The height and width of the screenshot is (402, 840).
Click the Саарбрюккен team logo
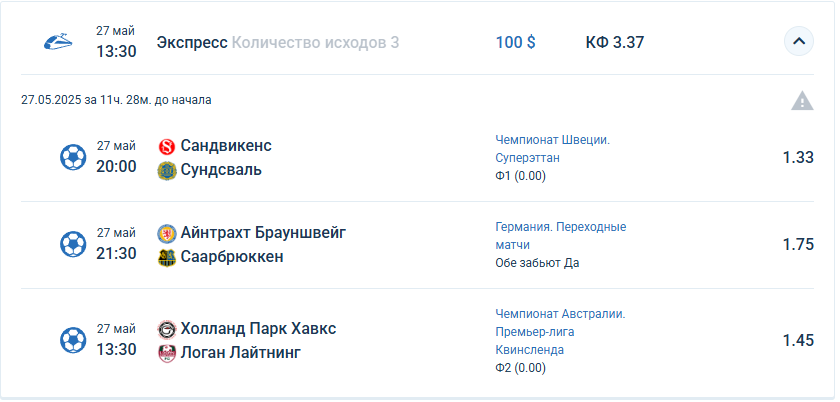pos(167,258)
